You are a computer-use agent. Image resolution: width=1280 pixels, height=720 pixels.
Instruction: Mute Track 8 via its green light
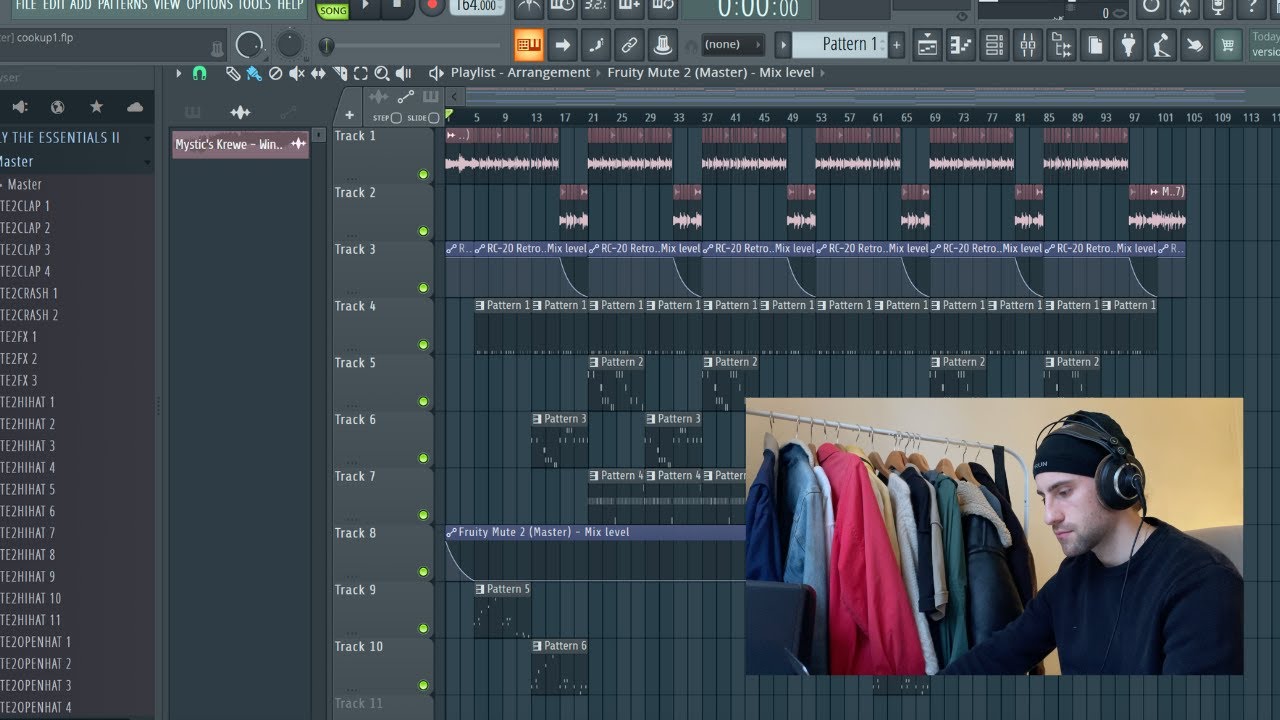[x=423, y=572]
